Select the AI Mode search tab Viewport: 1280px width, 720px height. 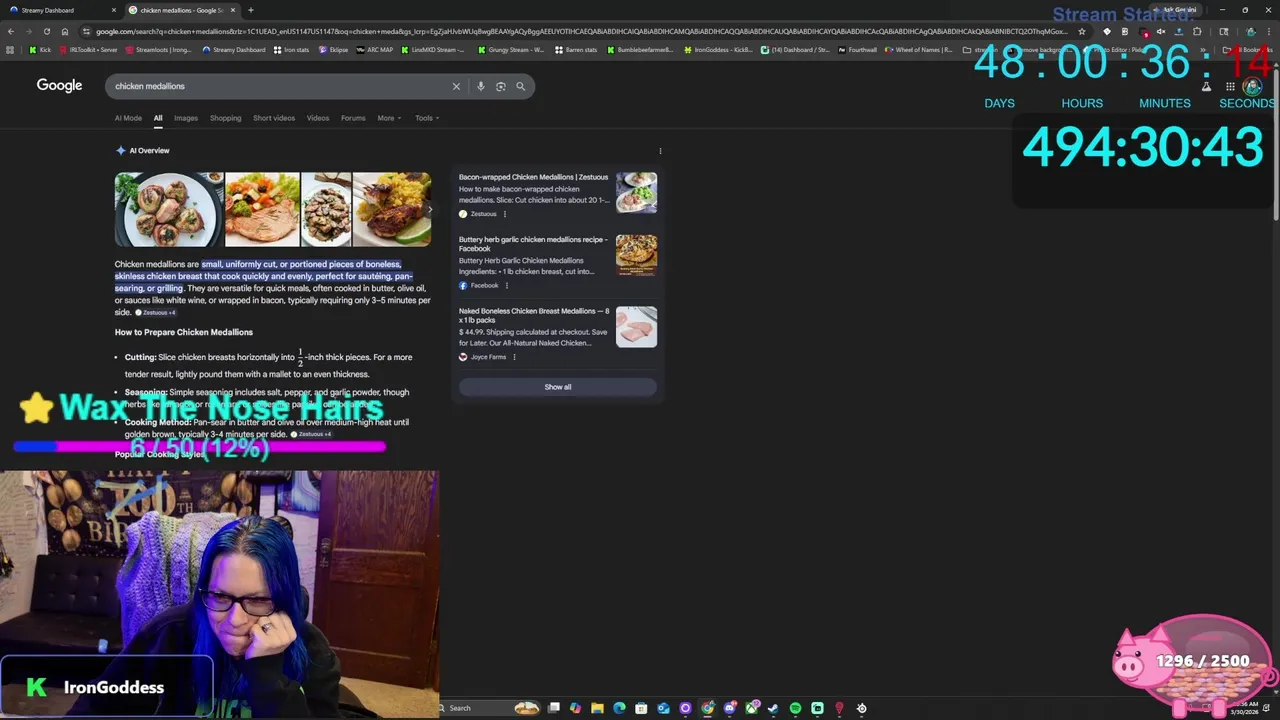pyautogui.click(x=128, y=118)
